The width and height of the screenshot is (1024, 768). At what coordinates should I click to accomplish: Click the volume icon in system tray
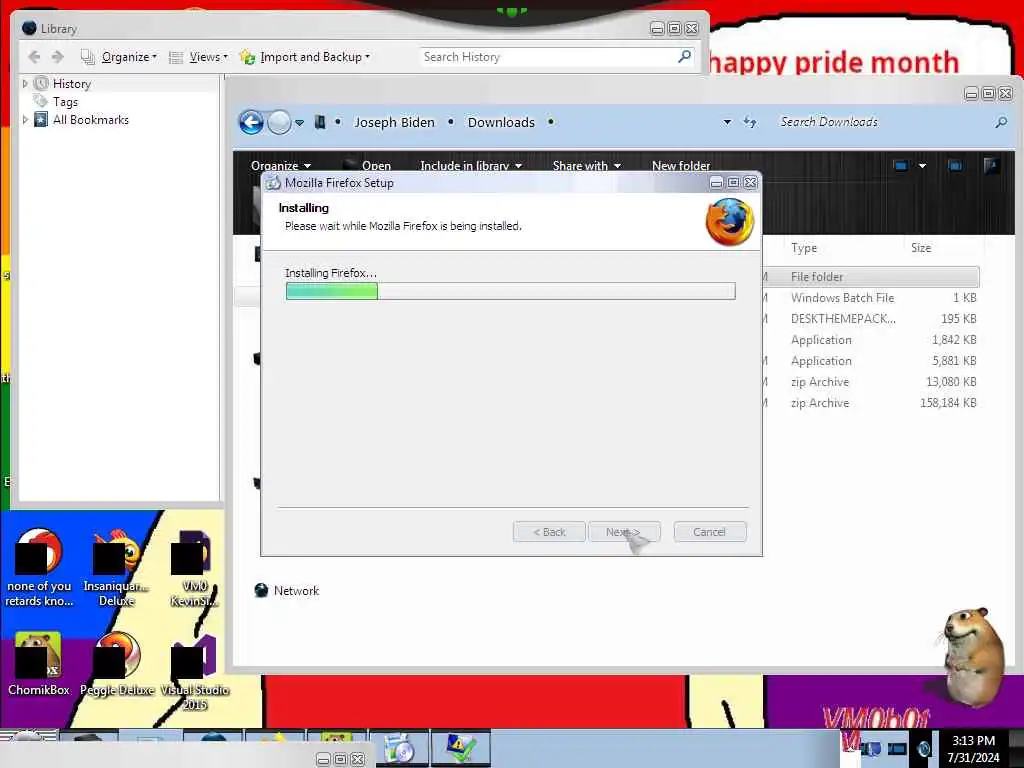(924, 748)
